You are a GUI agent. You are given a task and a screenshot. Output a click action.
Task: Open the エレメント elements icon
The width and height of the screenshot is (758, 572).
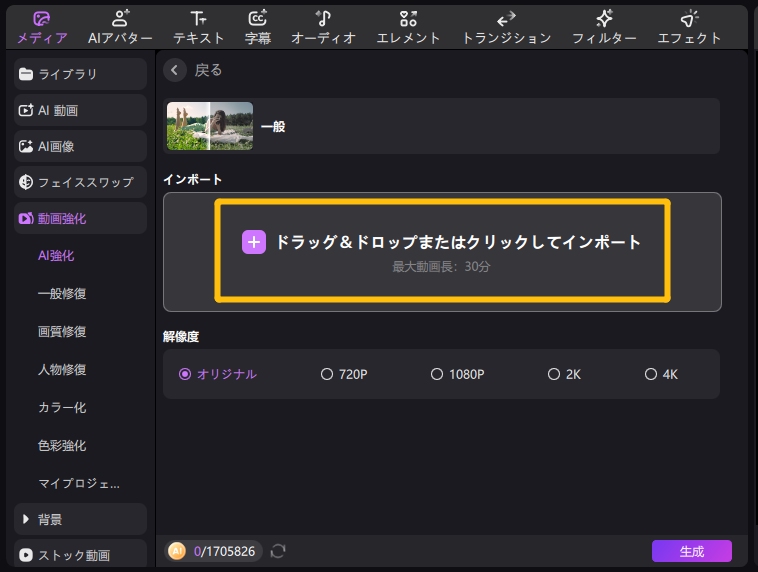tap(408, 18)
